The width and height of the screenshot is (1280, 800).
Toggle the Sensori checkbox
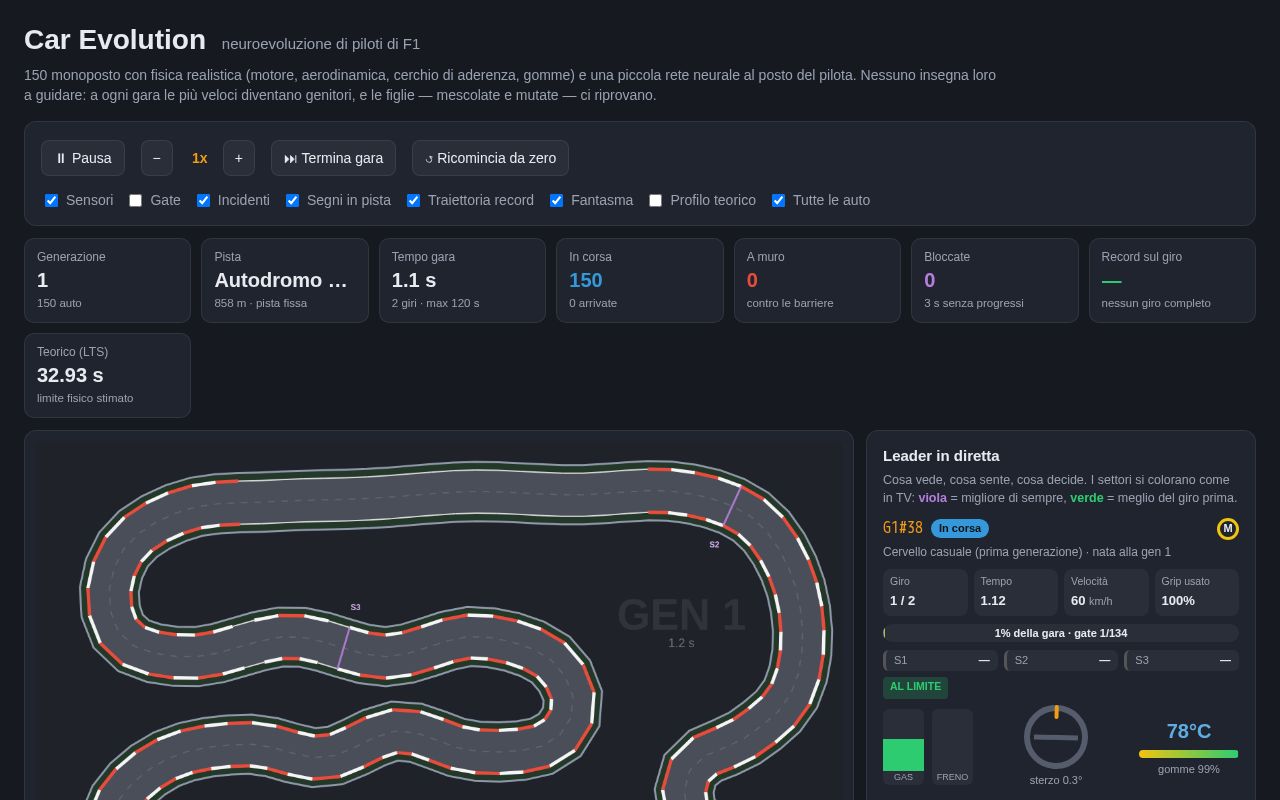point(52,200)
